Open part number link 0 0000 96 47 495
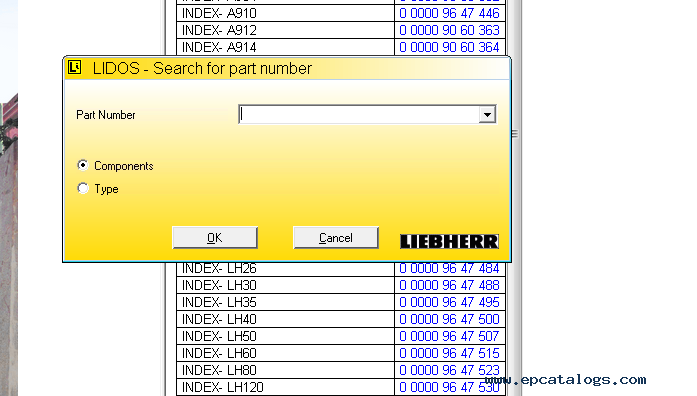This screenshot has width=697, height=396. coord(449,302)
